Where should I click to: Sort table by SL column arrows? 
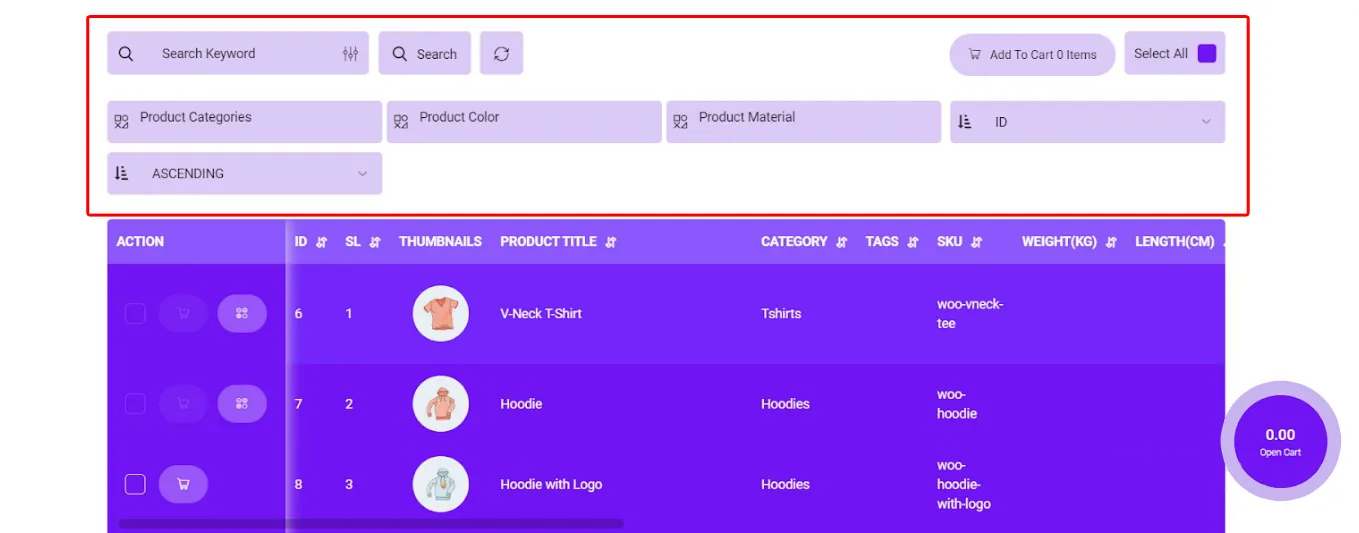(x=375, y=242)
